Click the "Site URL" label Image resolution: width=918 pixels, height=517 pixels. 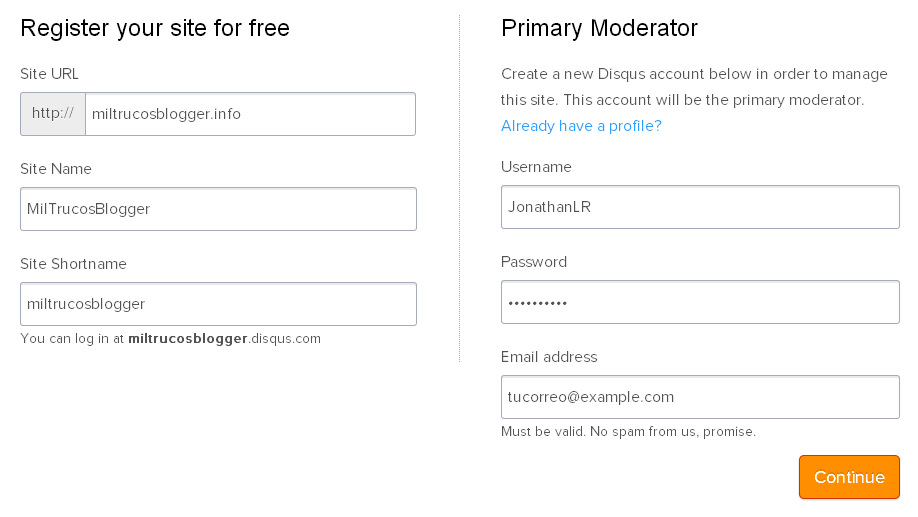click(x=49, y=74)
